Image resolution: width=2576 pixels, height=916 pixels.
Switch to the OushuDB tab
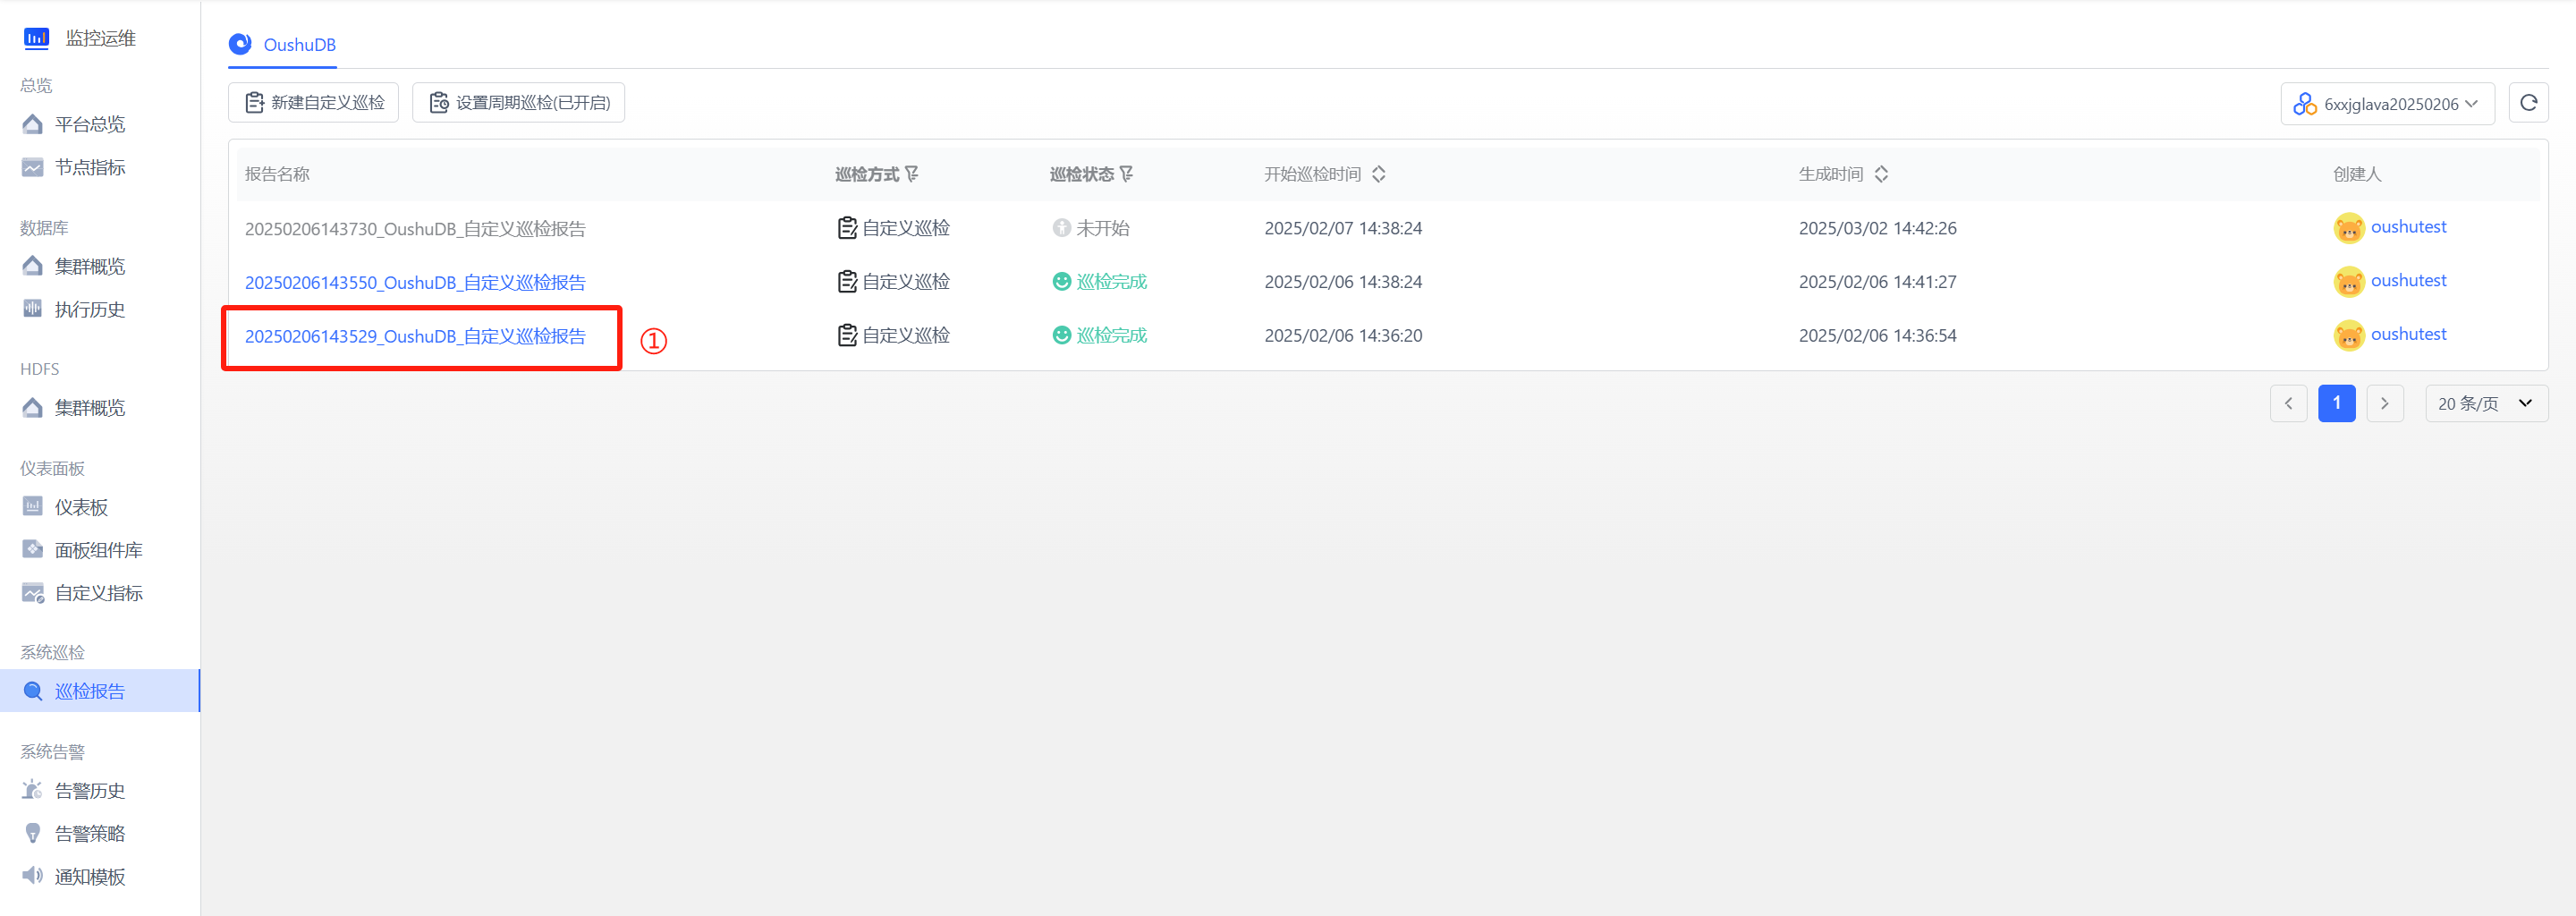[283, 45]
